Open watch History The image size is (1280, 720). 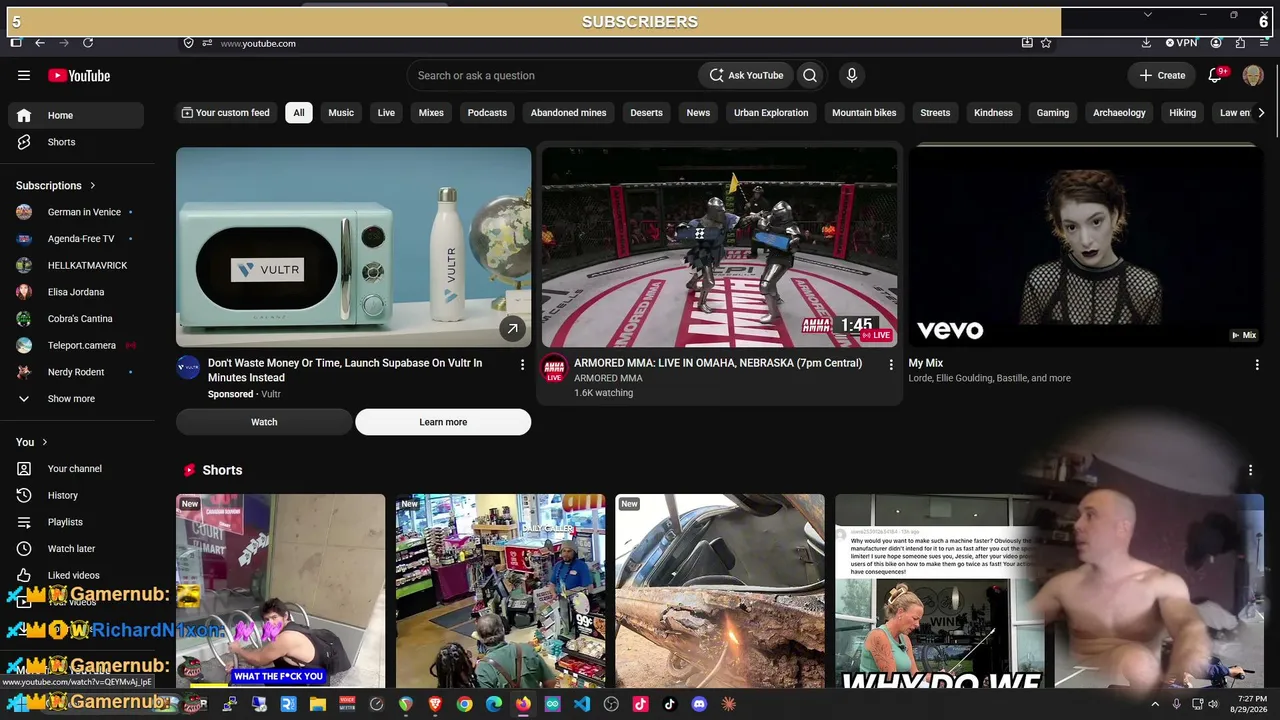pyautogui.click(x=76, y=495)
